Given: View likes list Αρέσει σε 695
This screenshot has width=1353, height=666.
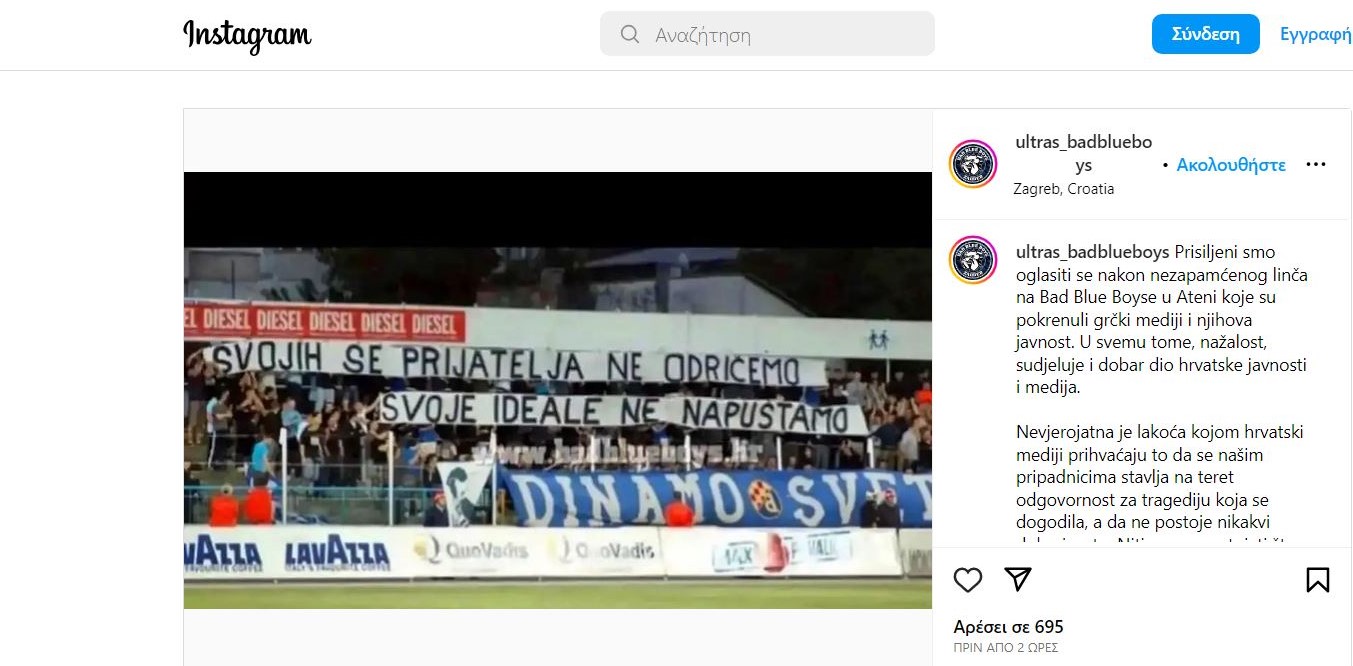Looking at the screenshot, I should (1008, 627).
